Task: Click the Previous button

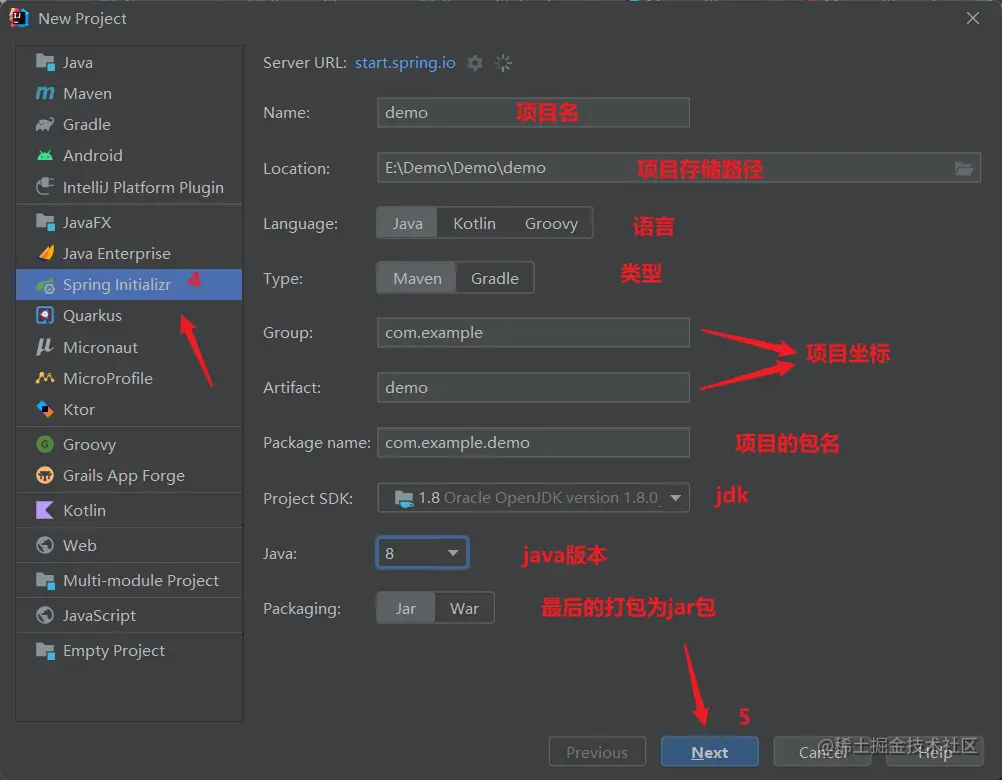Action: coord(597,752)
